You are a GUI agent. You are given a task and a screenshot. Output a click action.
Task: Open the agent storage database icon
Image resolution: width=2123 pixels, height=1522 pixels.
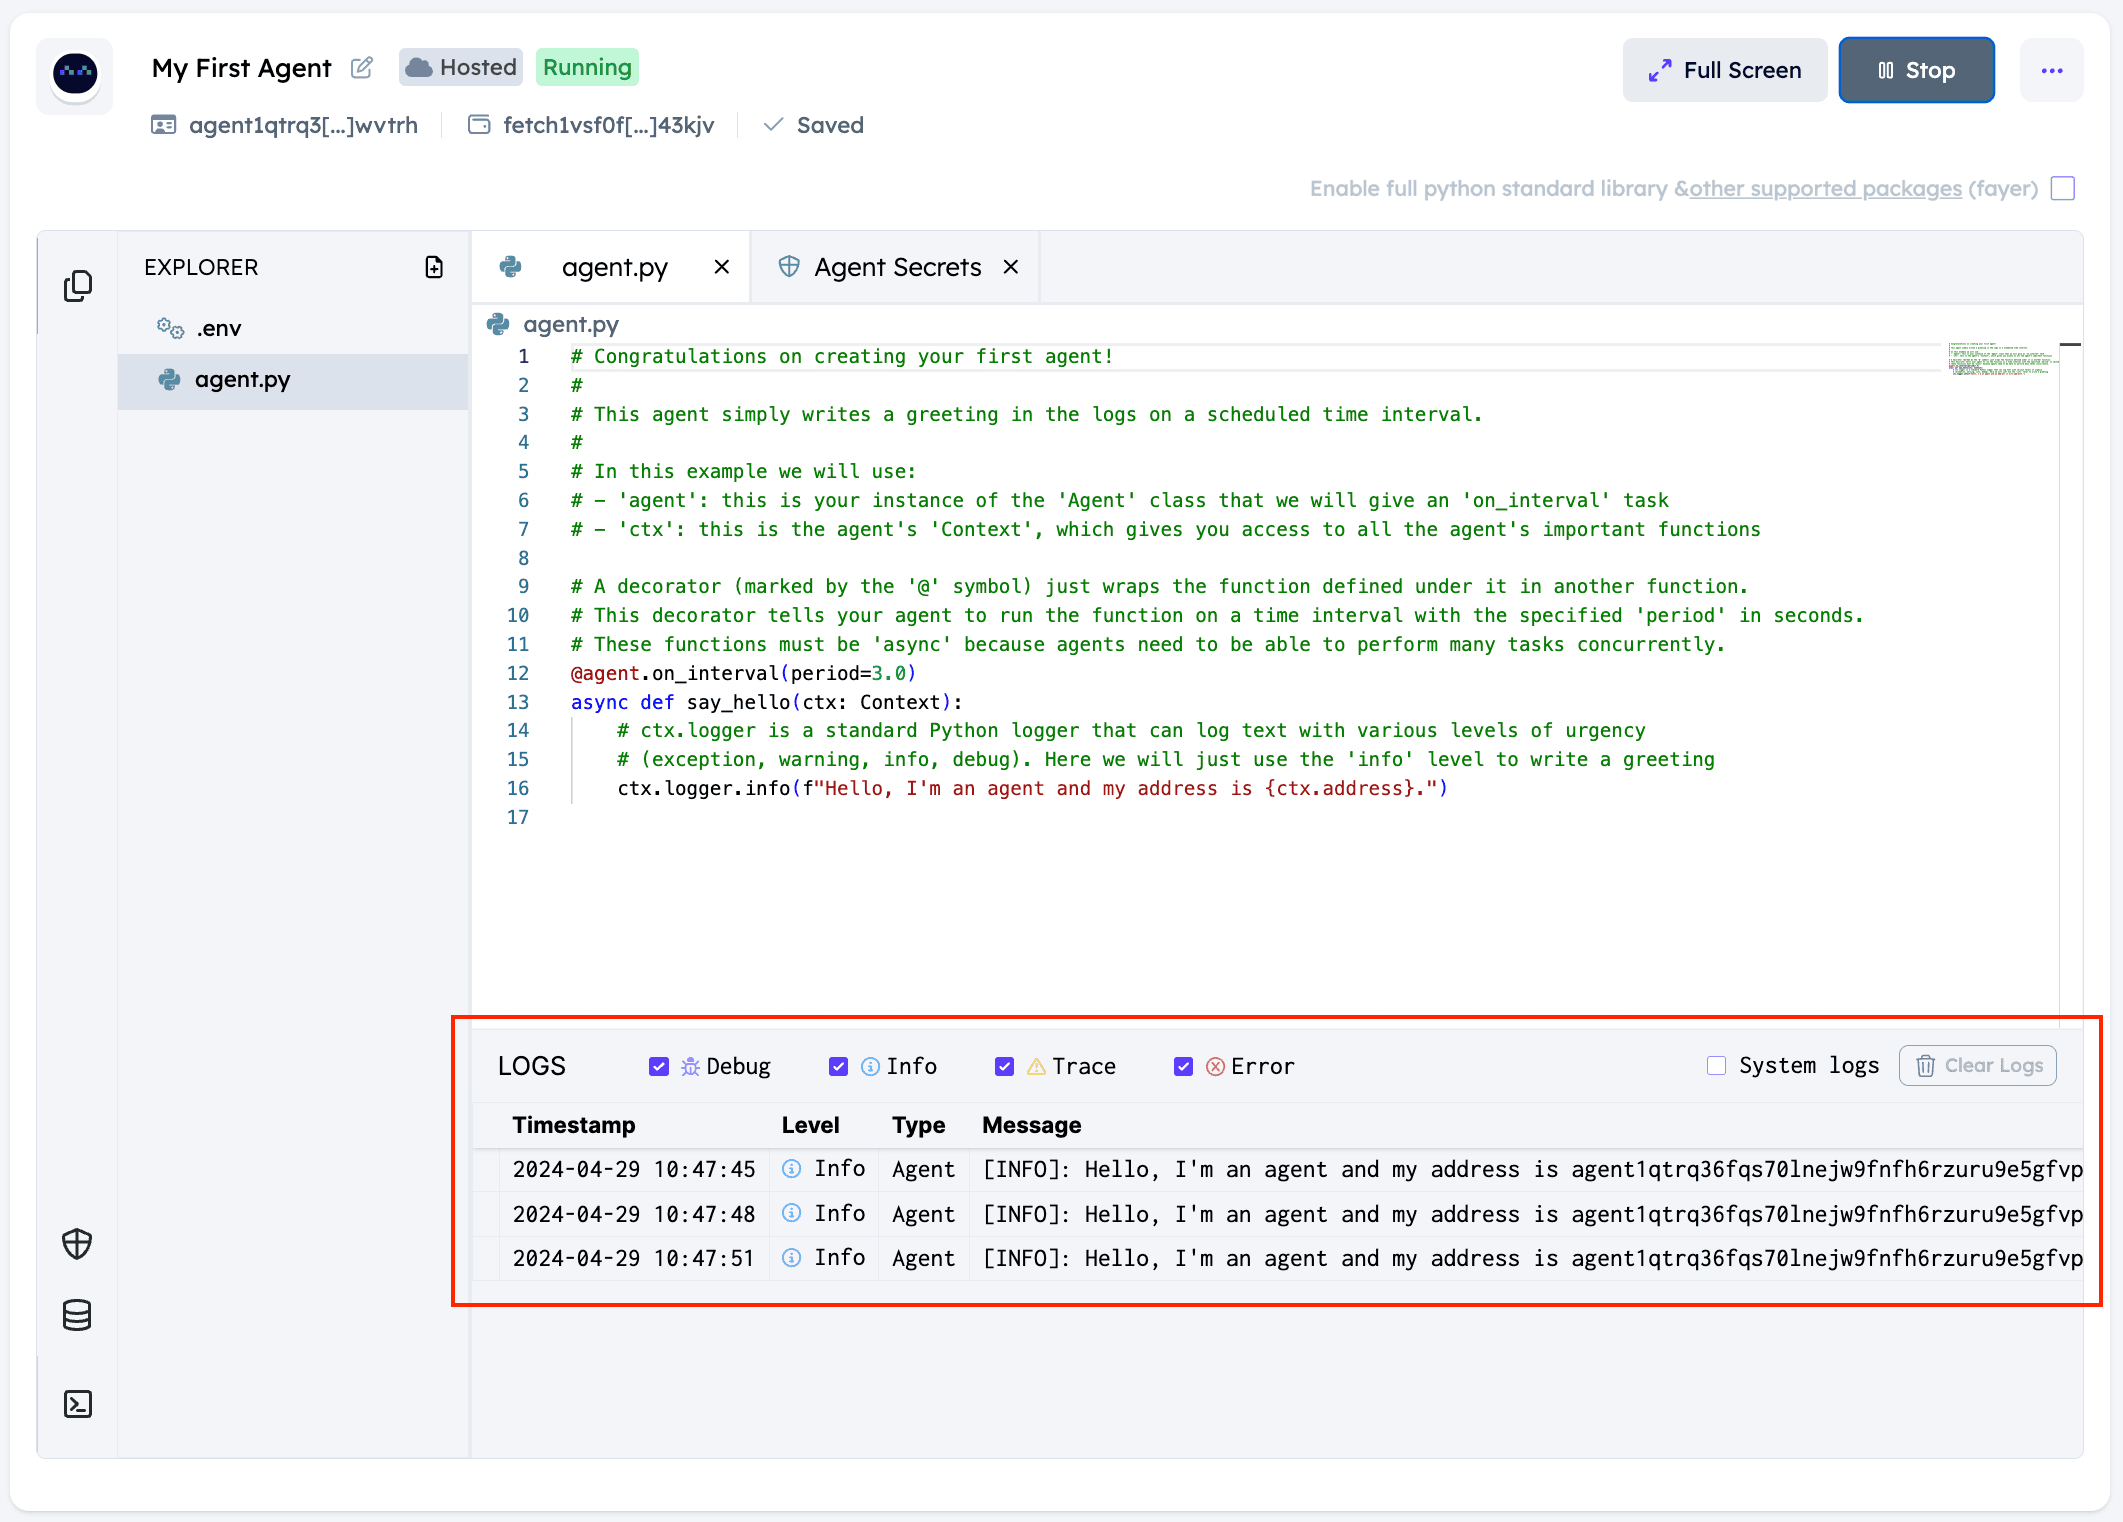point(77,1315)
